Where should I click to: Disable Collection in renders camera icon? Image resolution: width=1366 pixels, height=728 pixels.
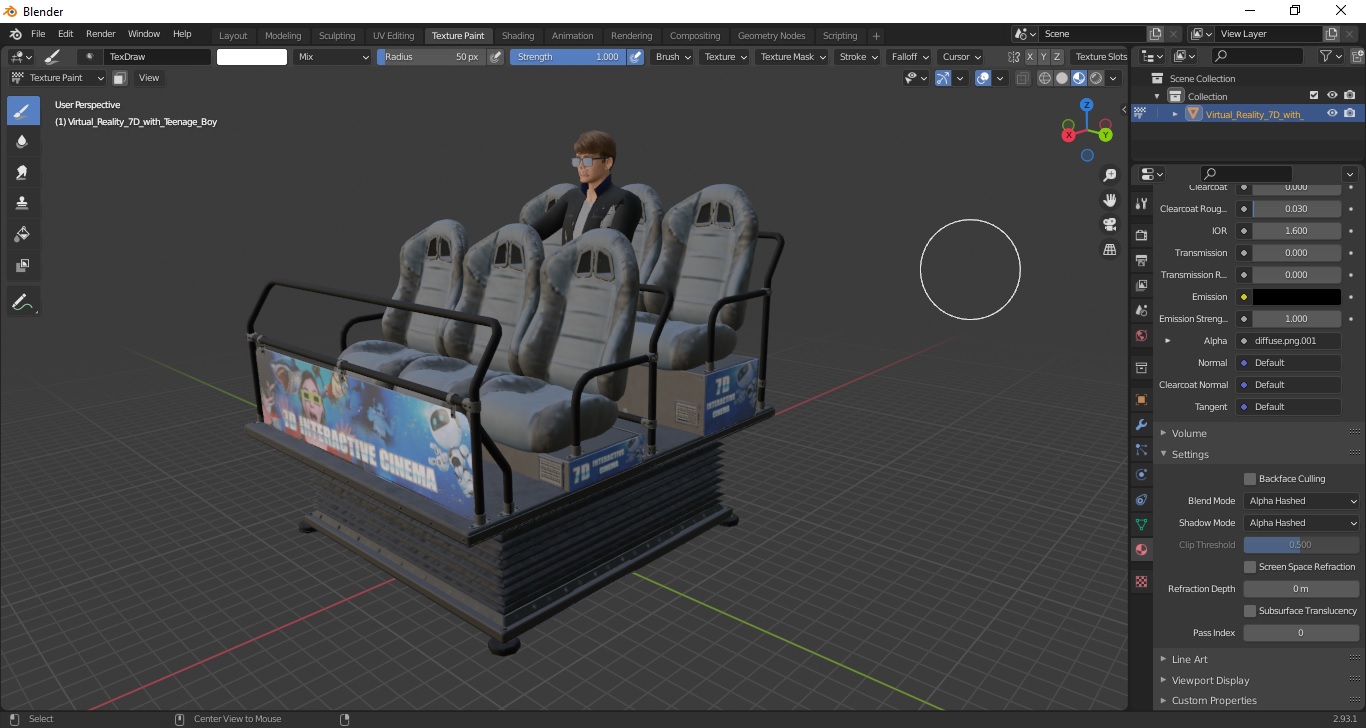pyautogui.click(x=1350, y=96)
